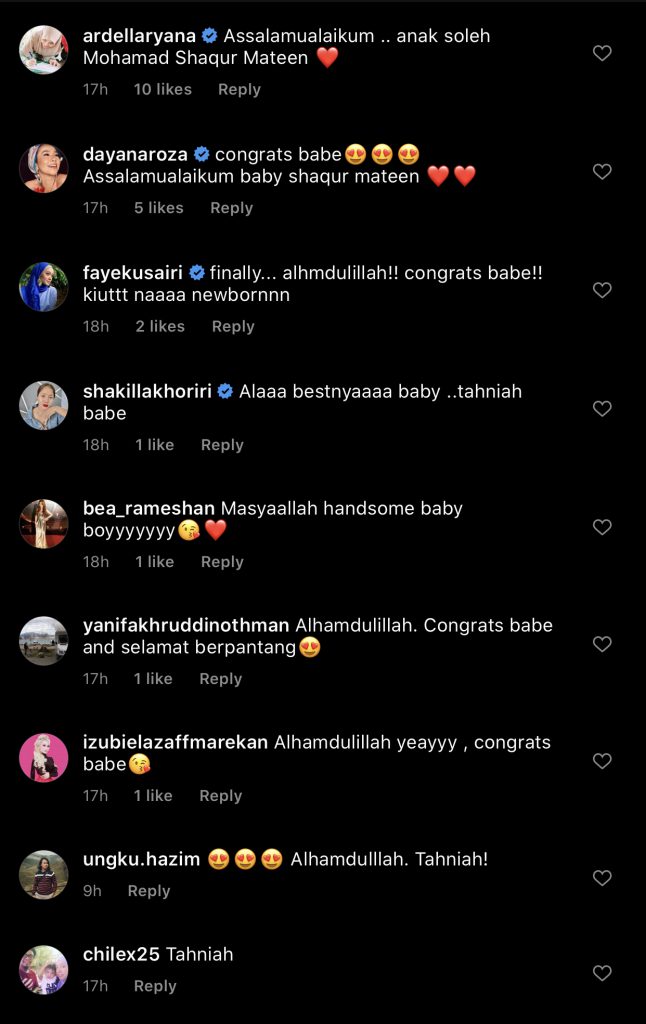Open fayekusairi username link
This screenshot has height=1024, width=646.
[x=133, y=273]
